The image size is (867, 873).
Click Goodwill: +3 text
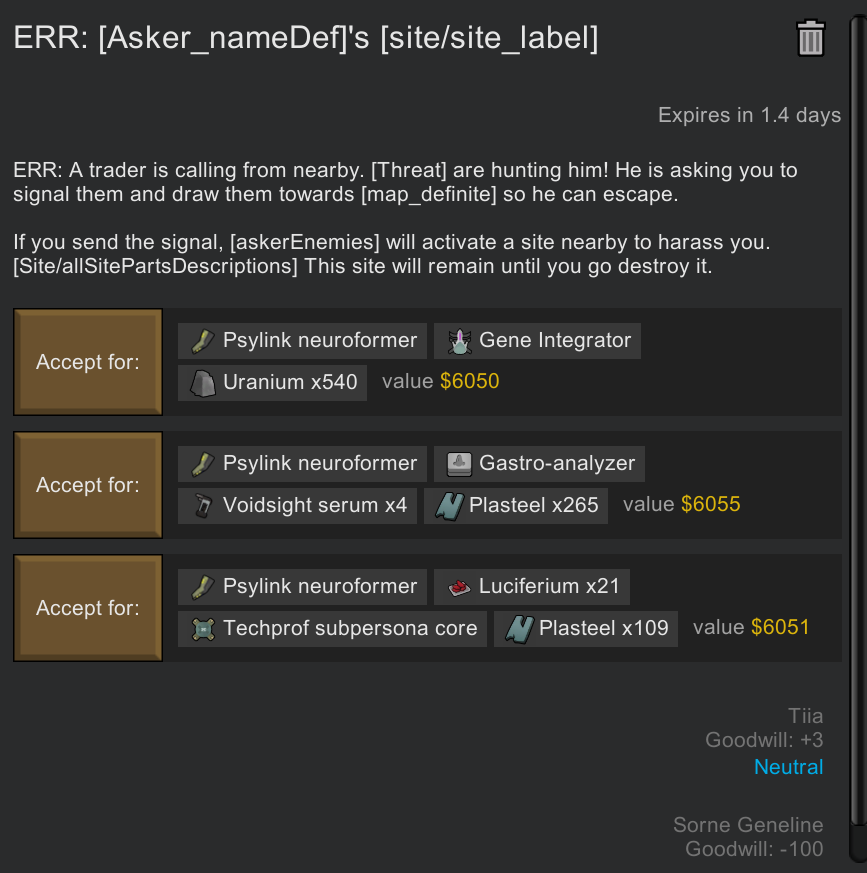click(764, 740)
